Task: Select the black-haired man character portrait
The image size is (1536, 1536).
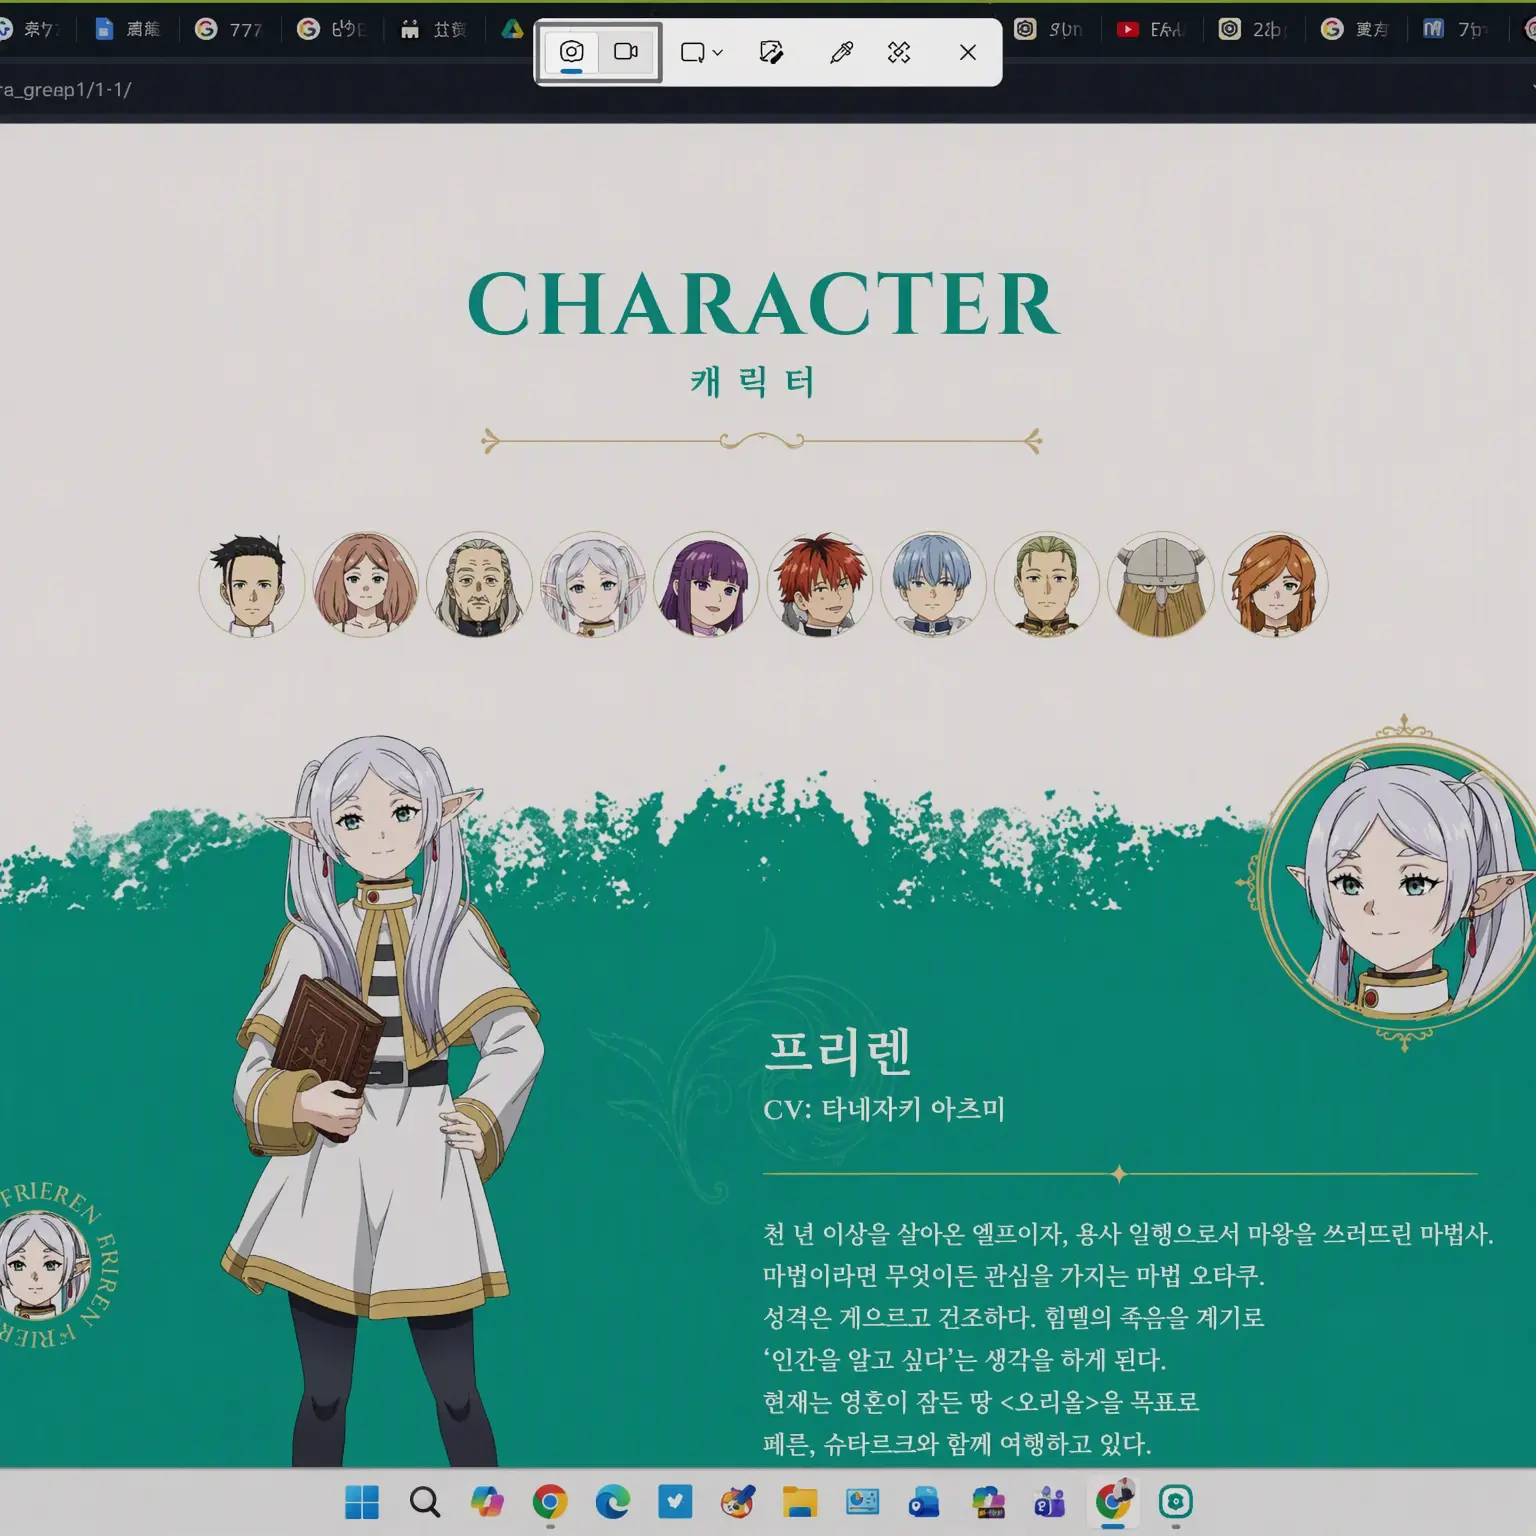Action: (x=252, y=585)
